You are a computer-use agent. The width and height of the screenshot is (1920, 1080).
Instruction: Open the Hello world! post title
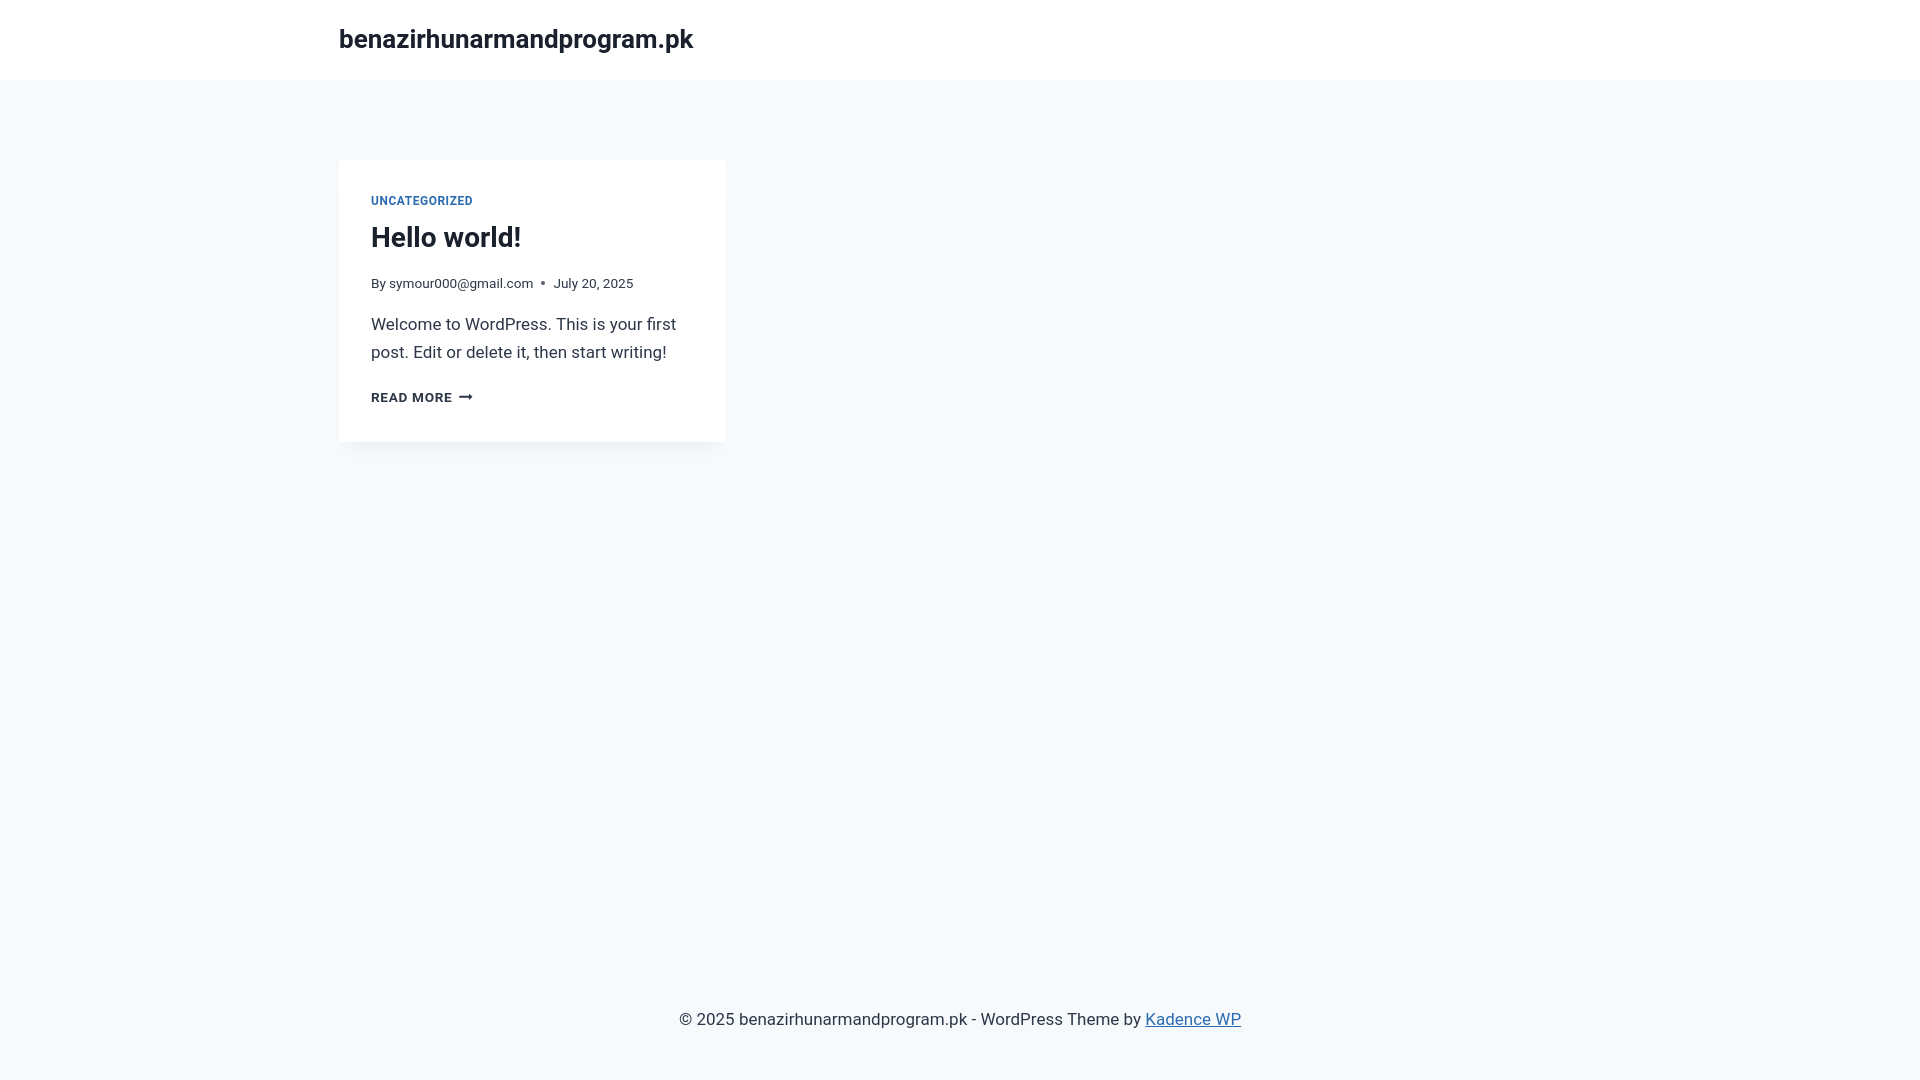tap(446, 237)
